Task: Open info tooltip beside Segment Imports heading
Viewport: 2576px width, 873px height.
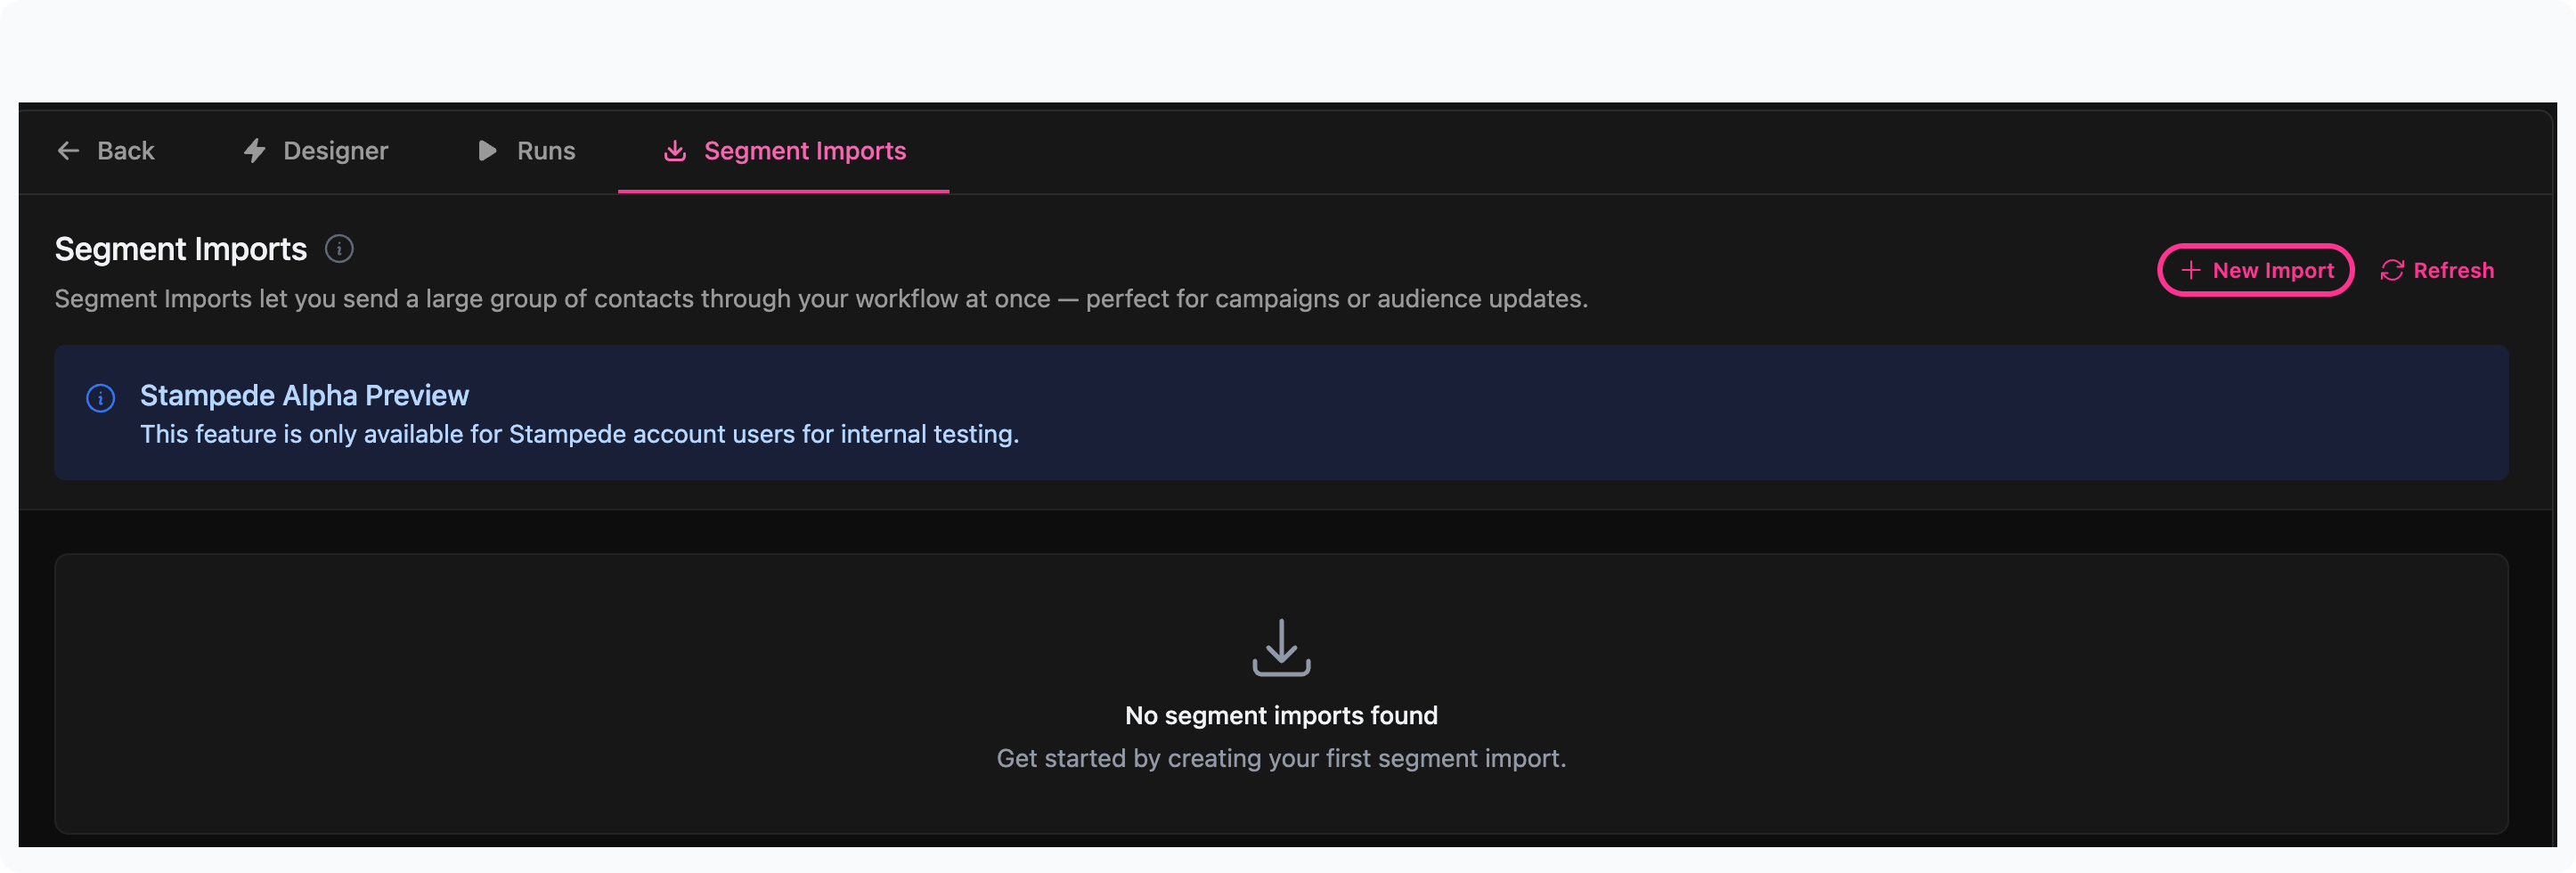Action: pos(339,249)
